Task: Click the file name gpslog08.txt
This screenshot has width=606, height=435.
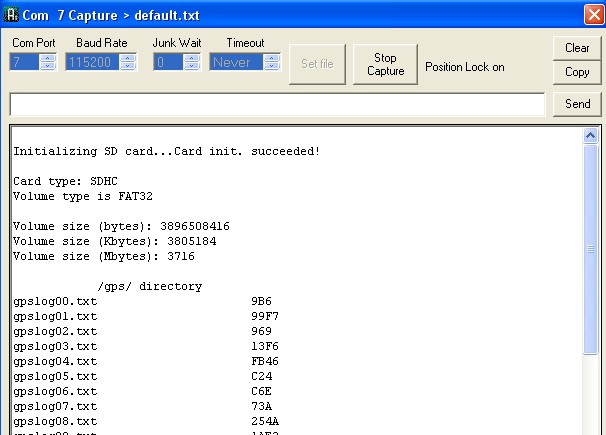Action: pyautogui.click(x=55, y=421)
